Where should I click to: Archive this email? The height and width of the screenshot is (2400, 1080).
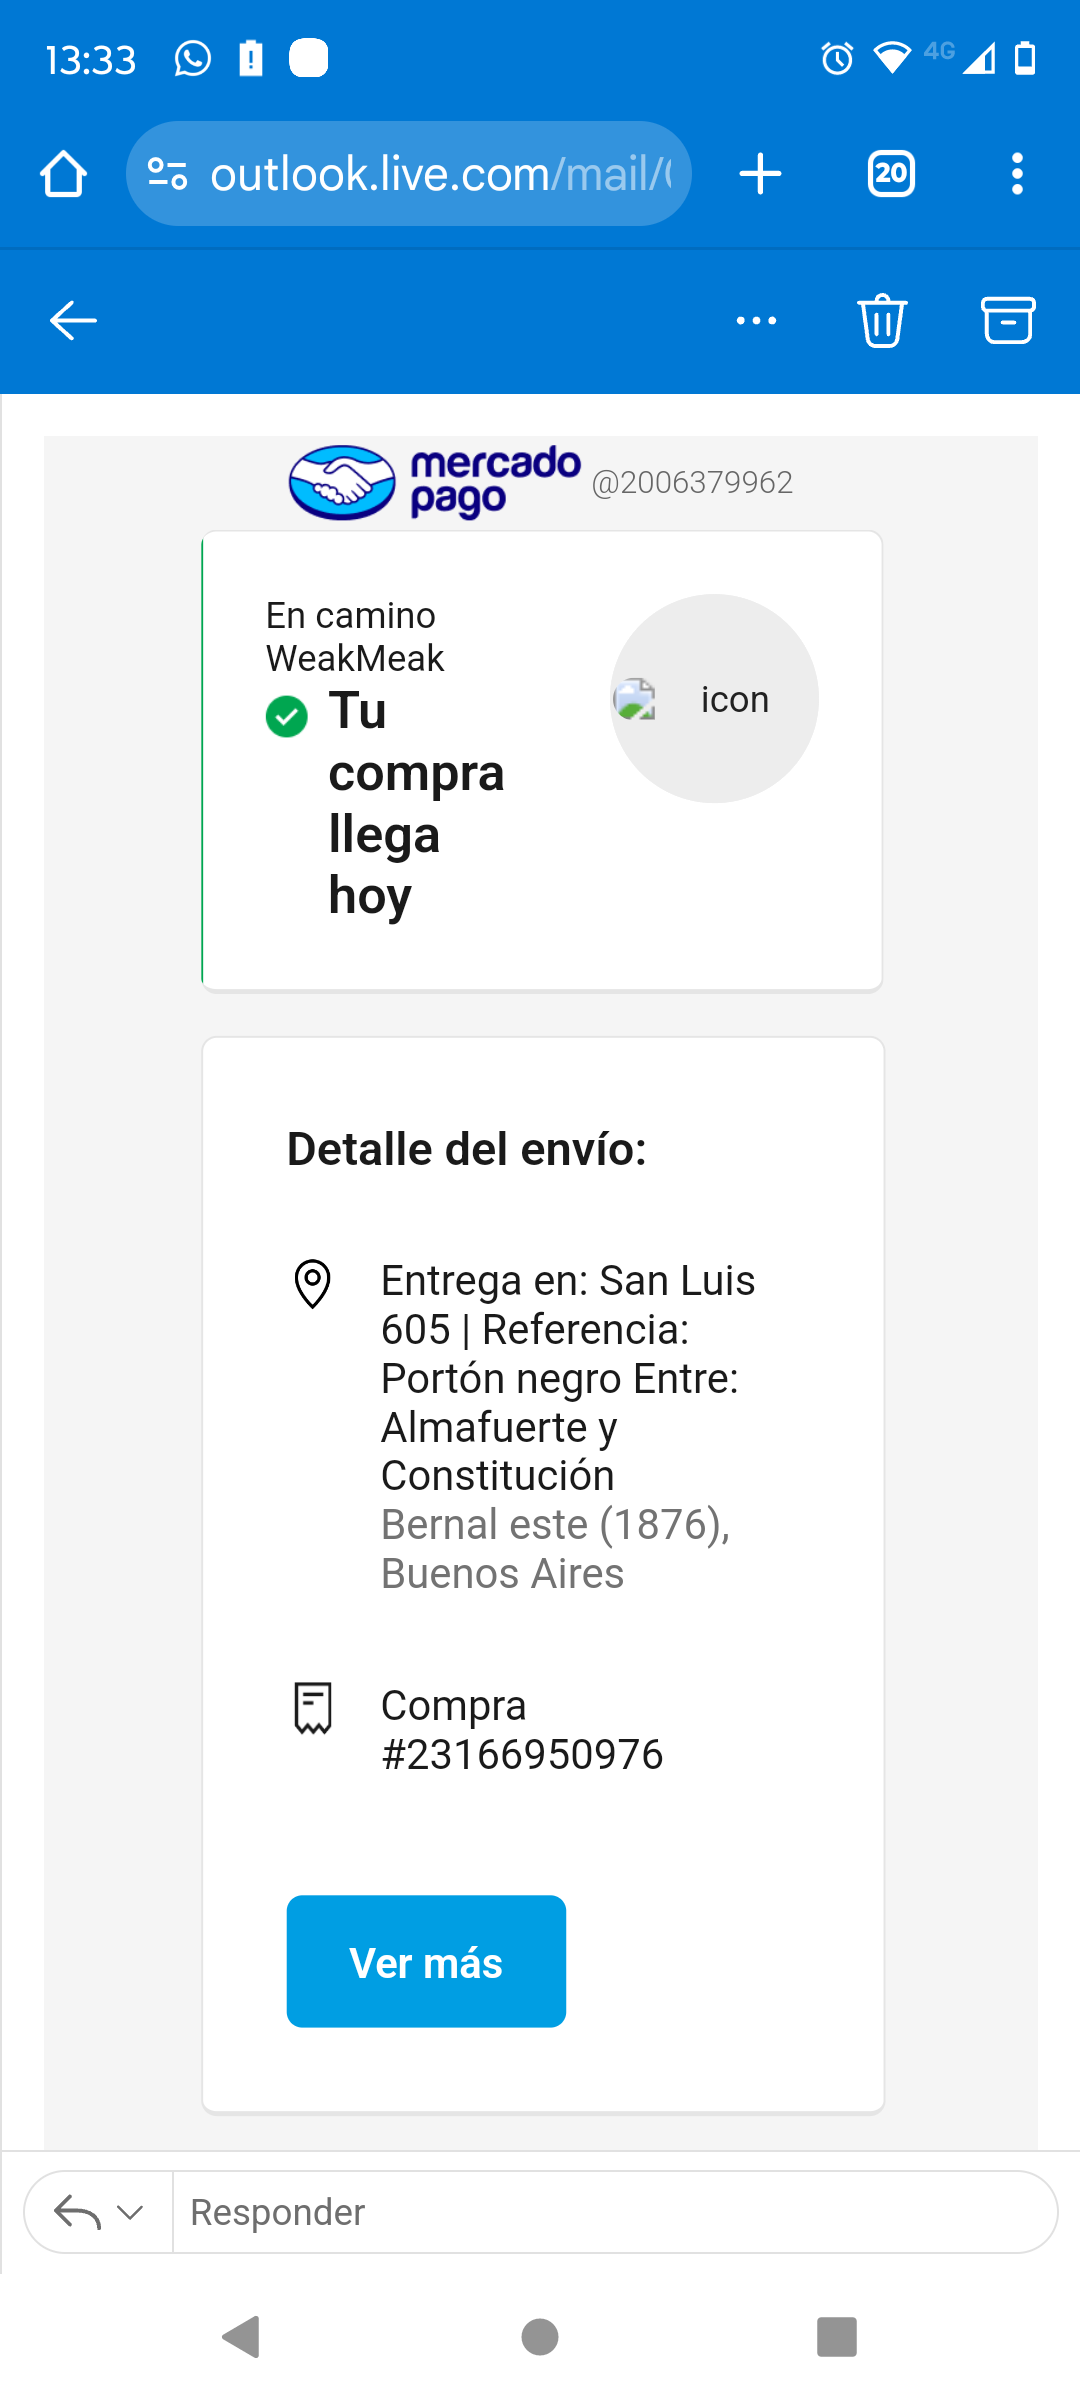(x=1008, y=321)
